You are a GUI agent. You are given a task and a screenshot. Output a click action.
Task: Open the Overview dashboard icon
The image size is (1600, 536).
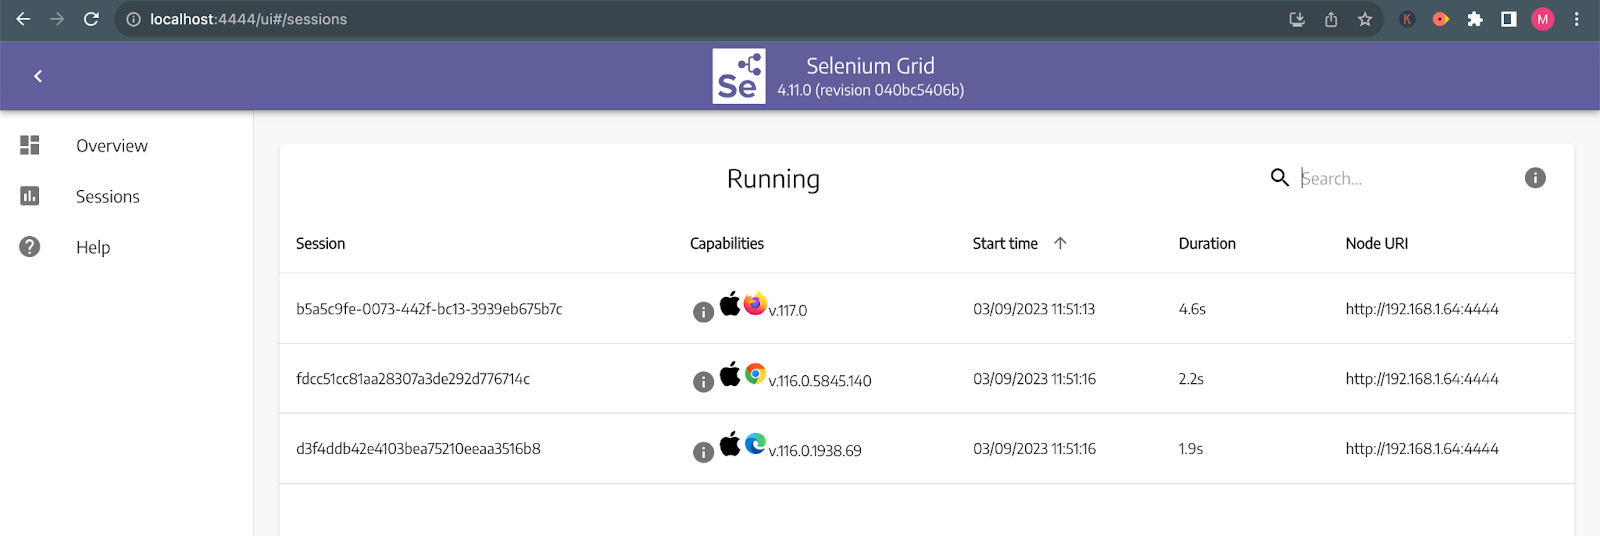(x=30, y=145)
